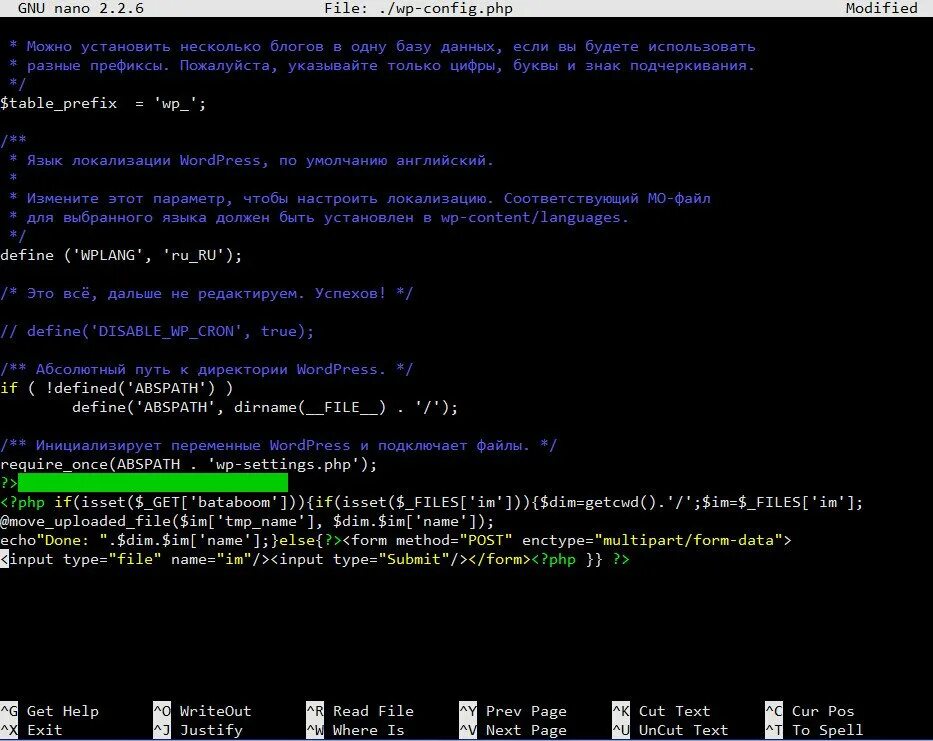This screenshot has width=933, height=741.
Task: Click the Измените этот параметр comment line
Action: click(x=359, y=199)
